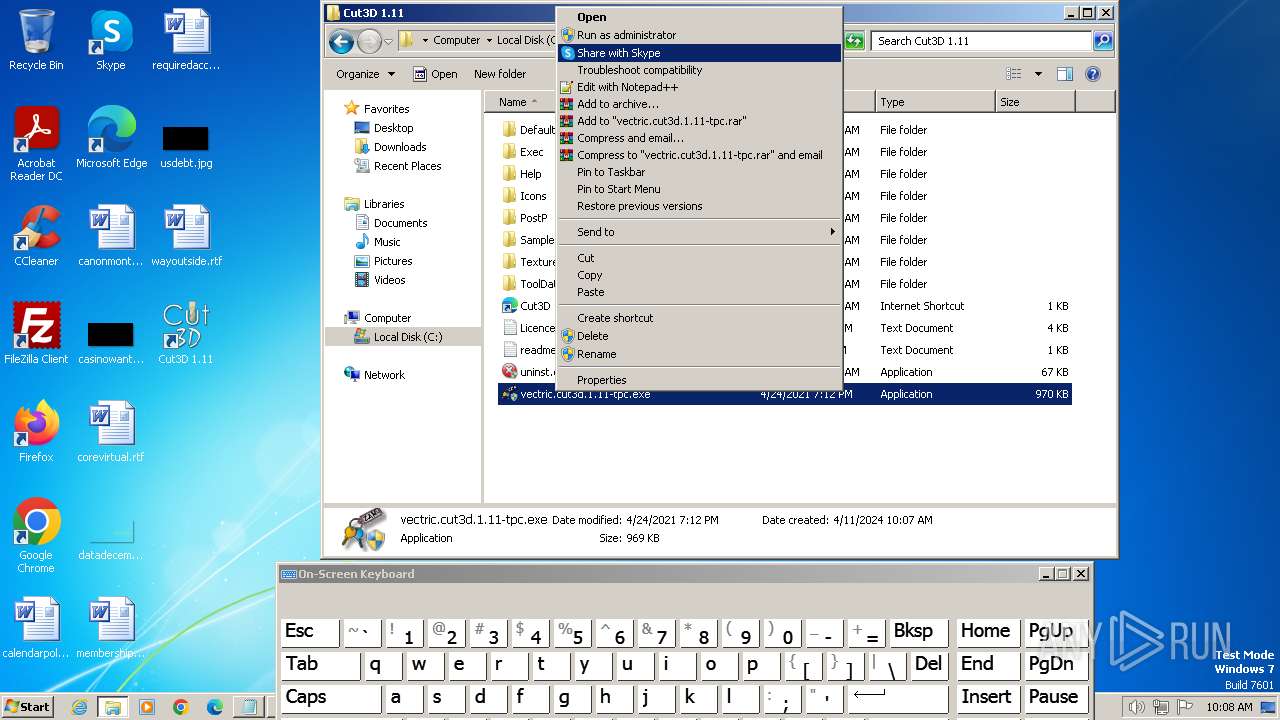Click the change view icon
This screenshot has height=720, width=1280.
[1014, 74]
